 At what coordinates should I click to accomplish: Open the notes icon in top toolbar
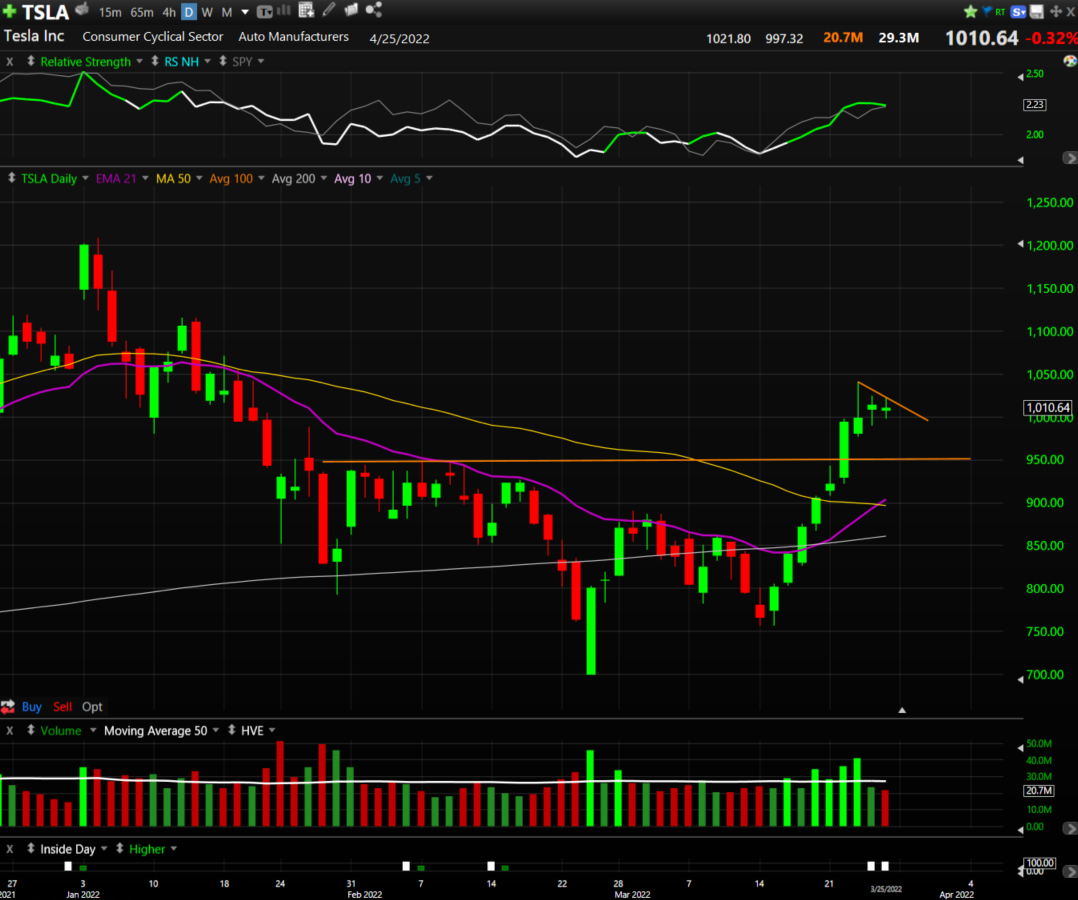tap(351, 9)
